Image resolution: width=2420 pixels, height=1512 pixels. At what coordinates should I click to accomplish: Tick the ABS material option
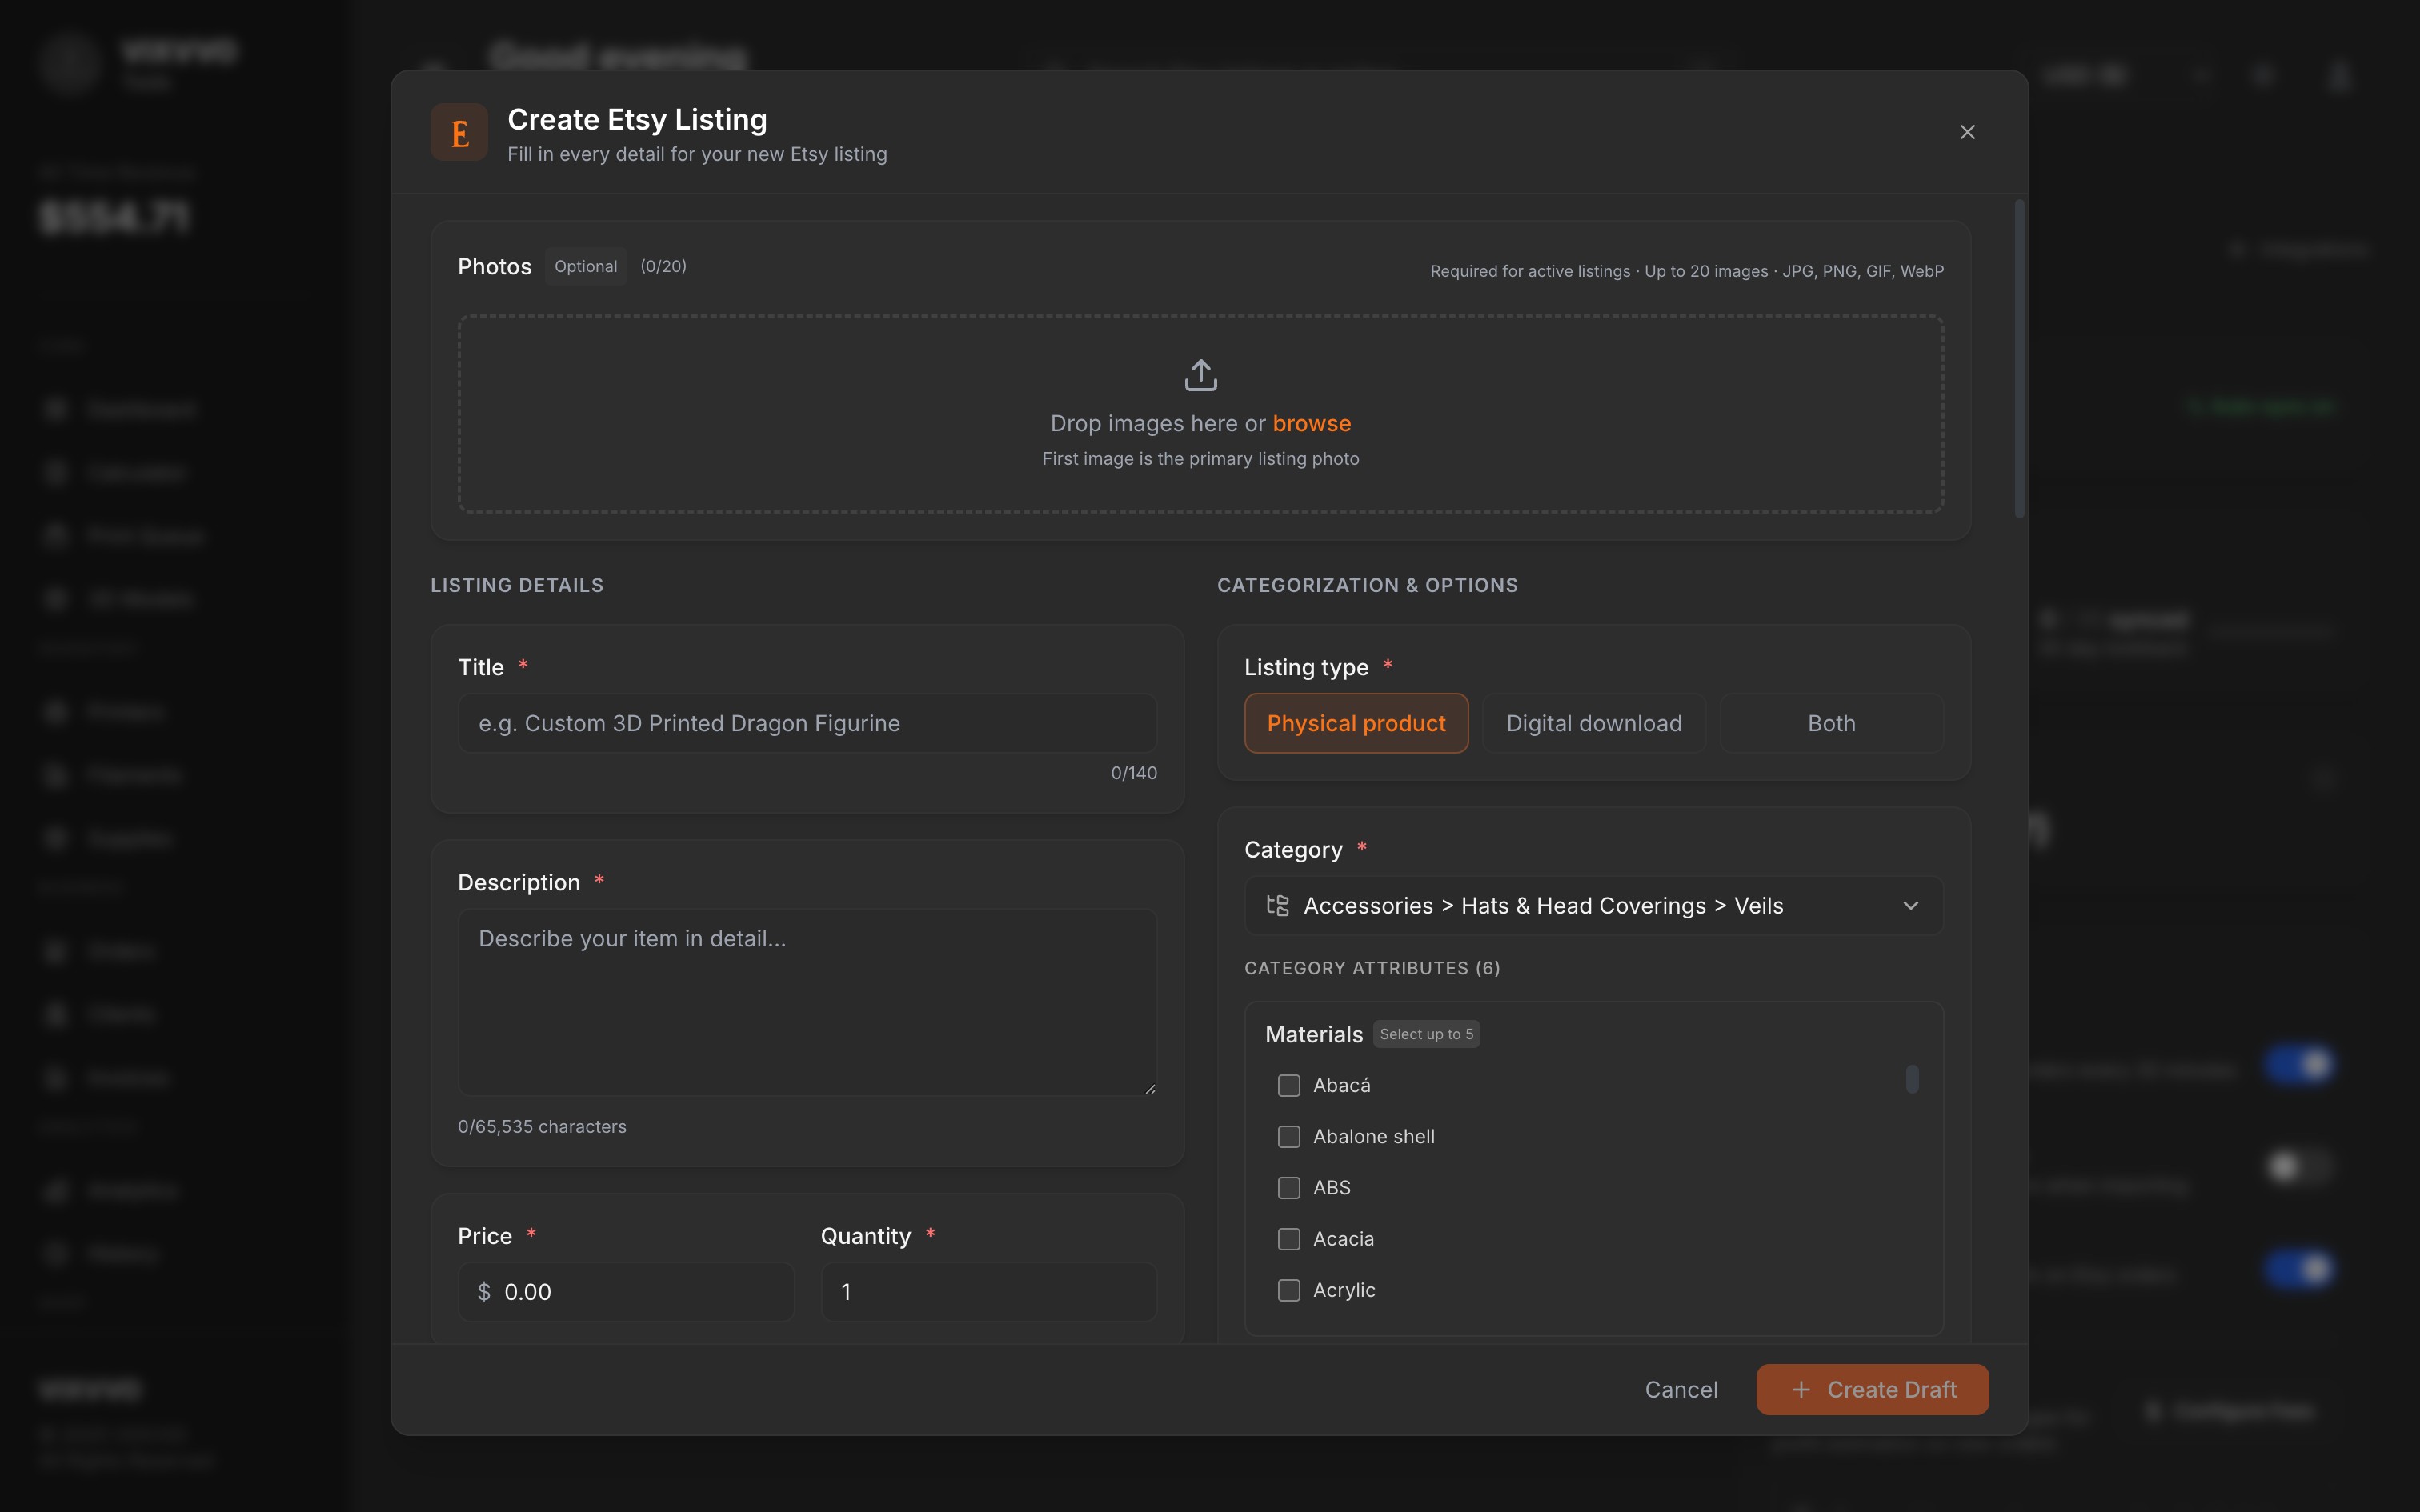(x=1289, y=1187)
